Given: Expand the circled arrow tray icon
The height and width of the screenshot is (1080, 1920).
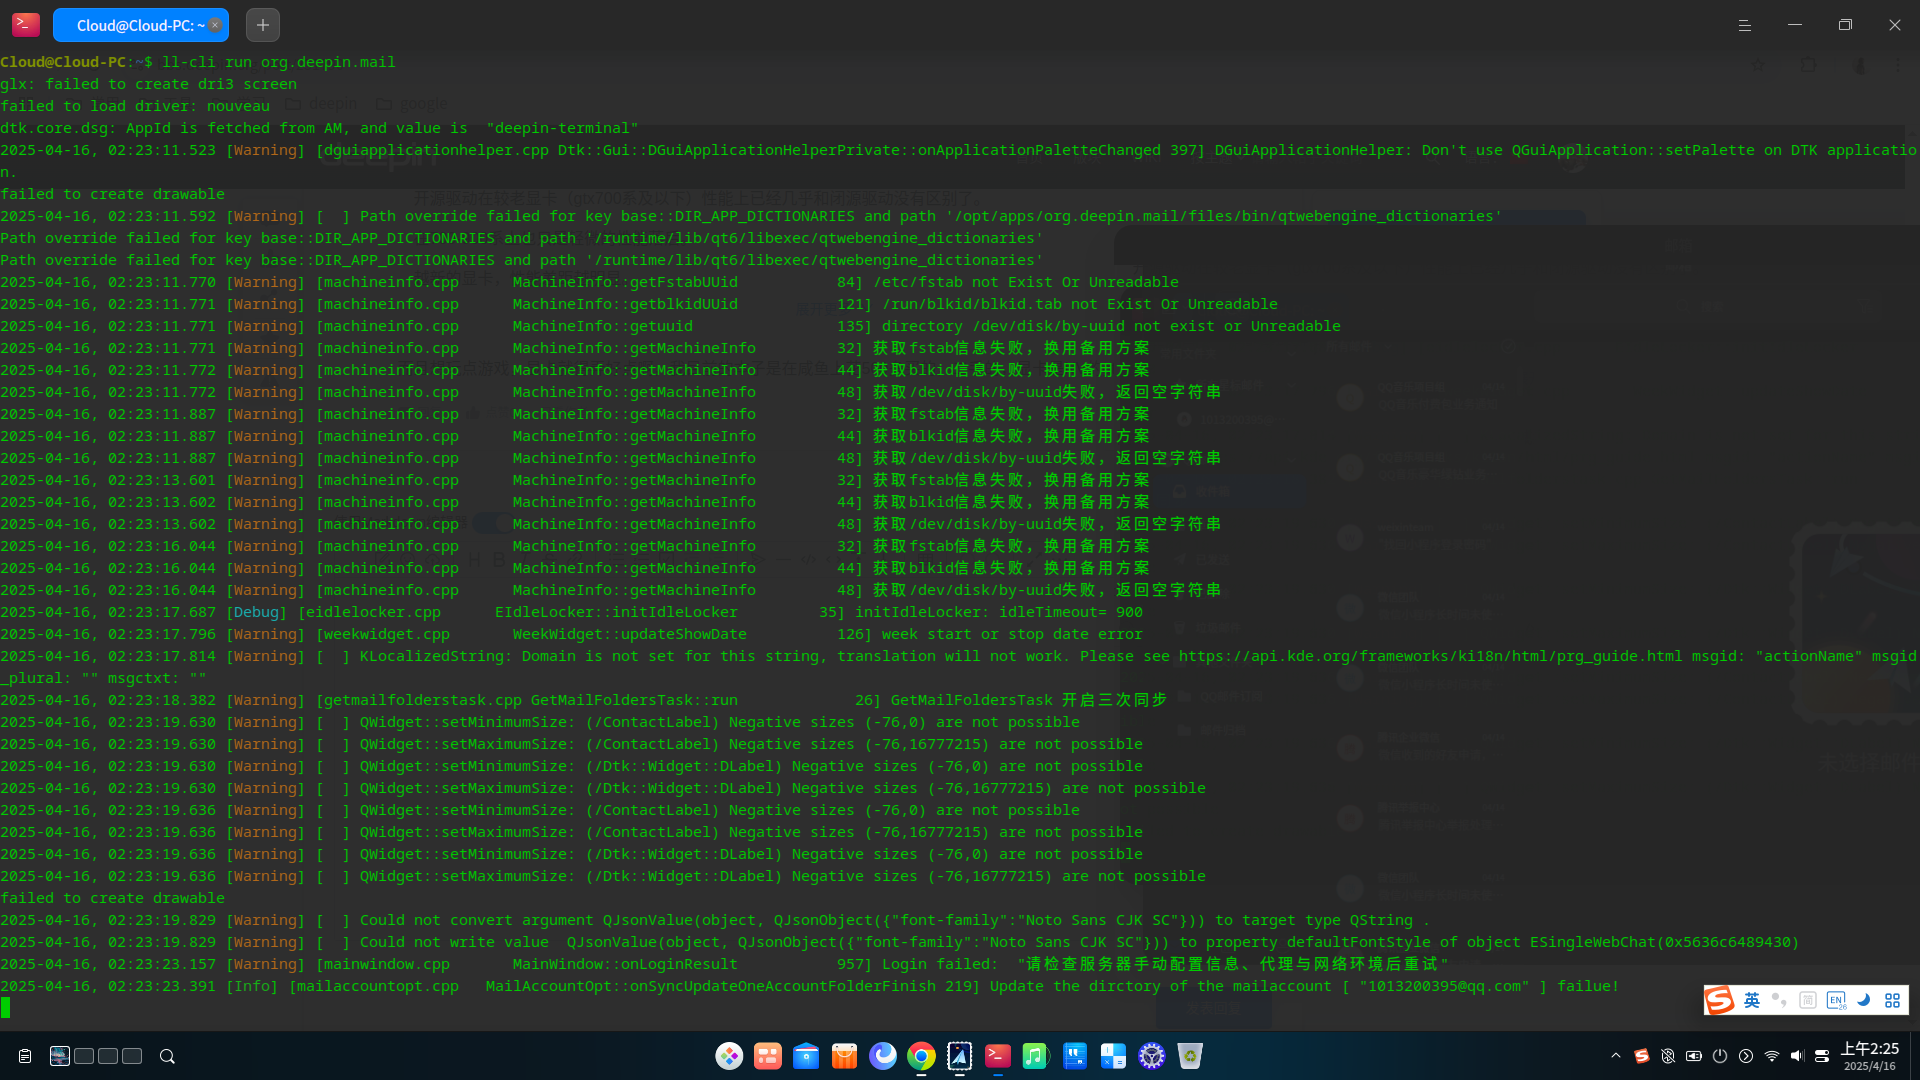Looking at the screenshot, I should coord(1746,1056).
